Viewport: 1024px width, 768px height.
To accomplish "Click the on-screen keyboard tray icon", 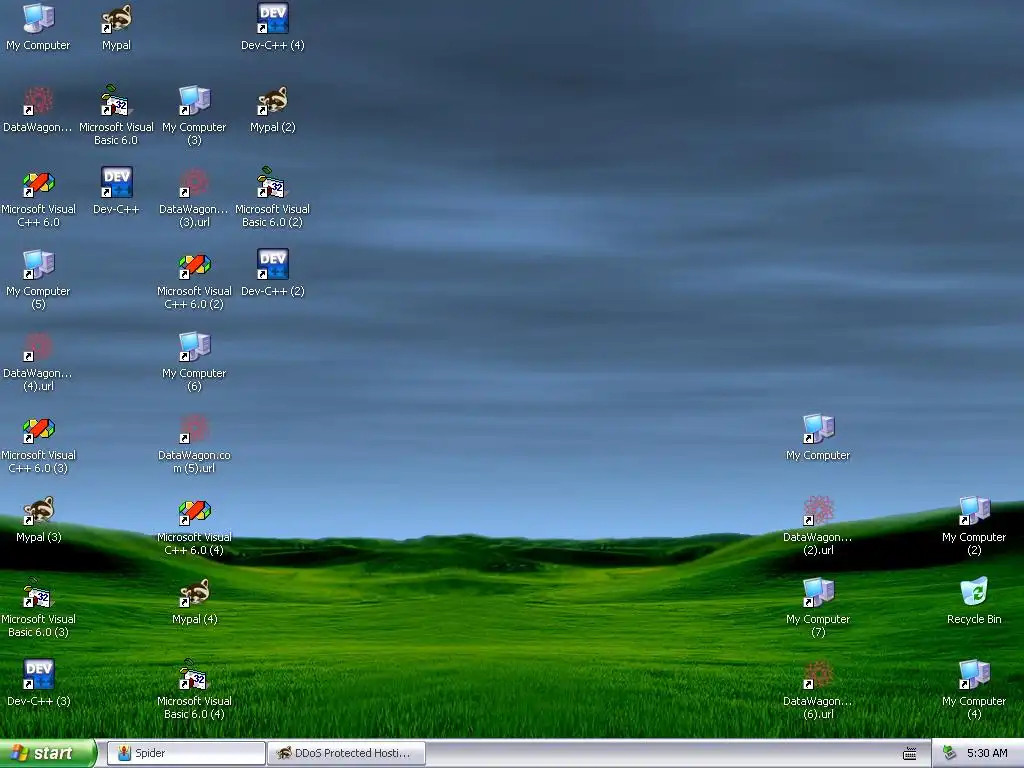I will pos(909,754).
